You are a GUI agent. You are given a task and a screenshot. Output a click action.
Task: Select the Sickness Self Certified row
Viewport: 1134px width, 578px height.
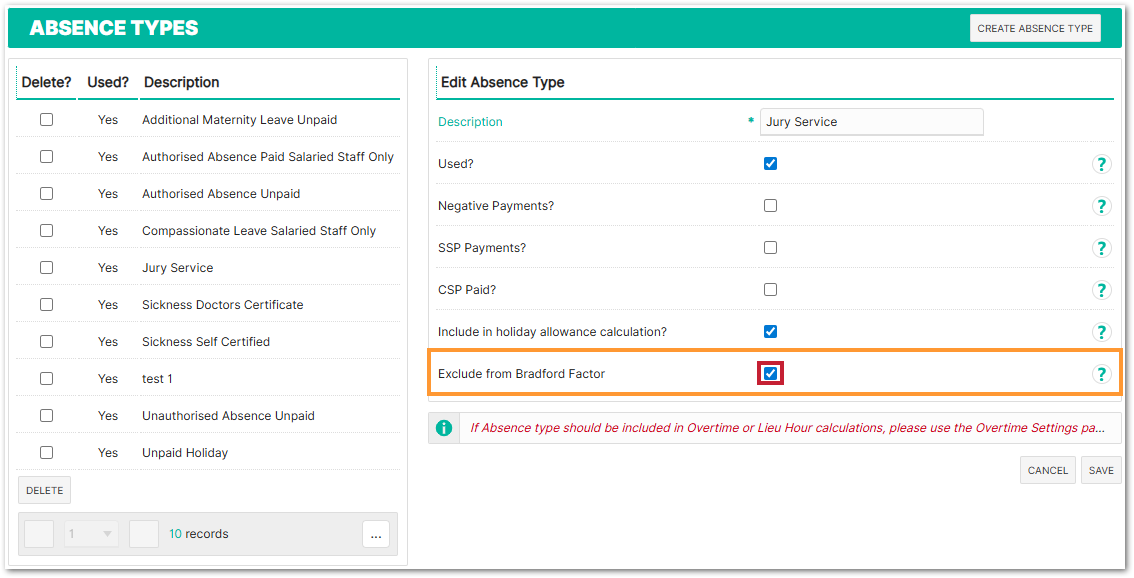[x=206, y=342]
